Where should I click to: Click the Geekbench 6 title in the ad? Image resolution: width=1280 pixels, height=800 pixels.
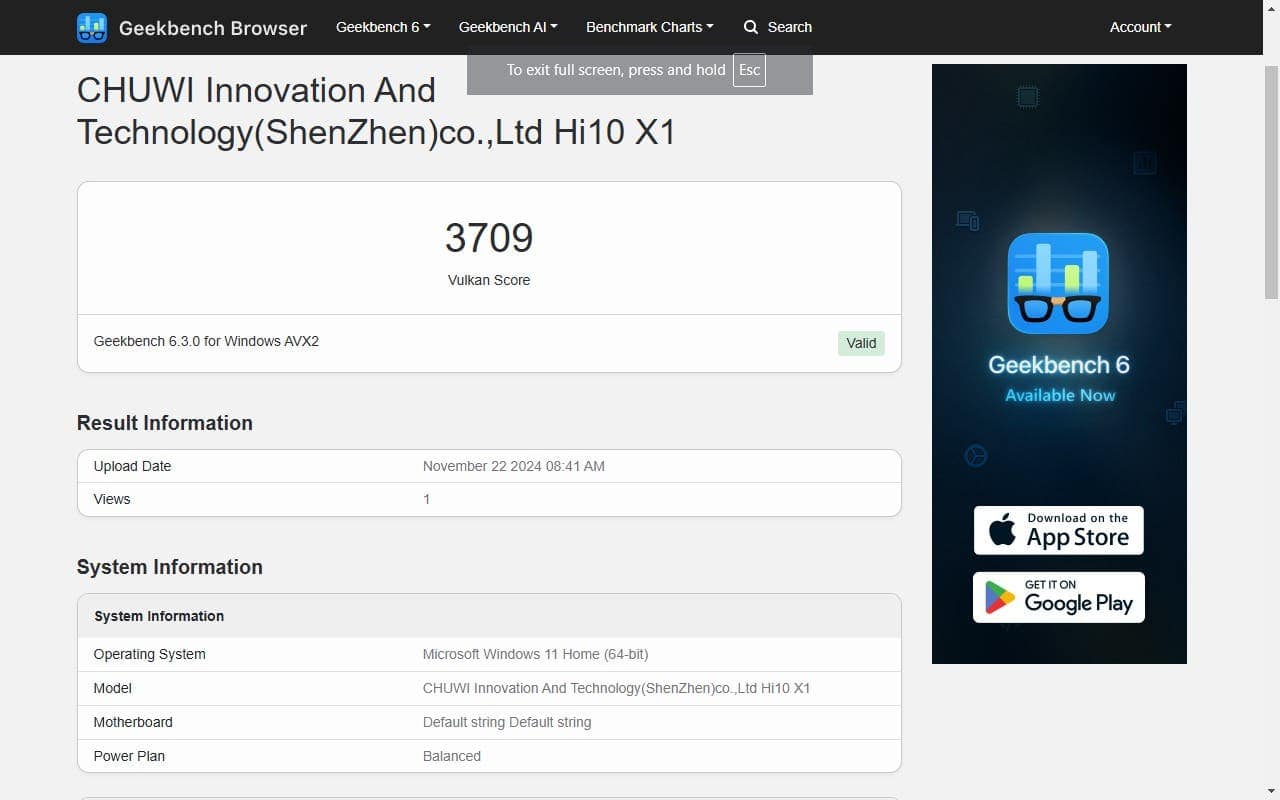point(1059,365)
